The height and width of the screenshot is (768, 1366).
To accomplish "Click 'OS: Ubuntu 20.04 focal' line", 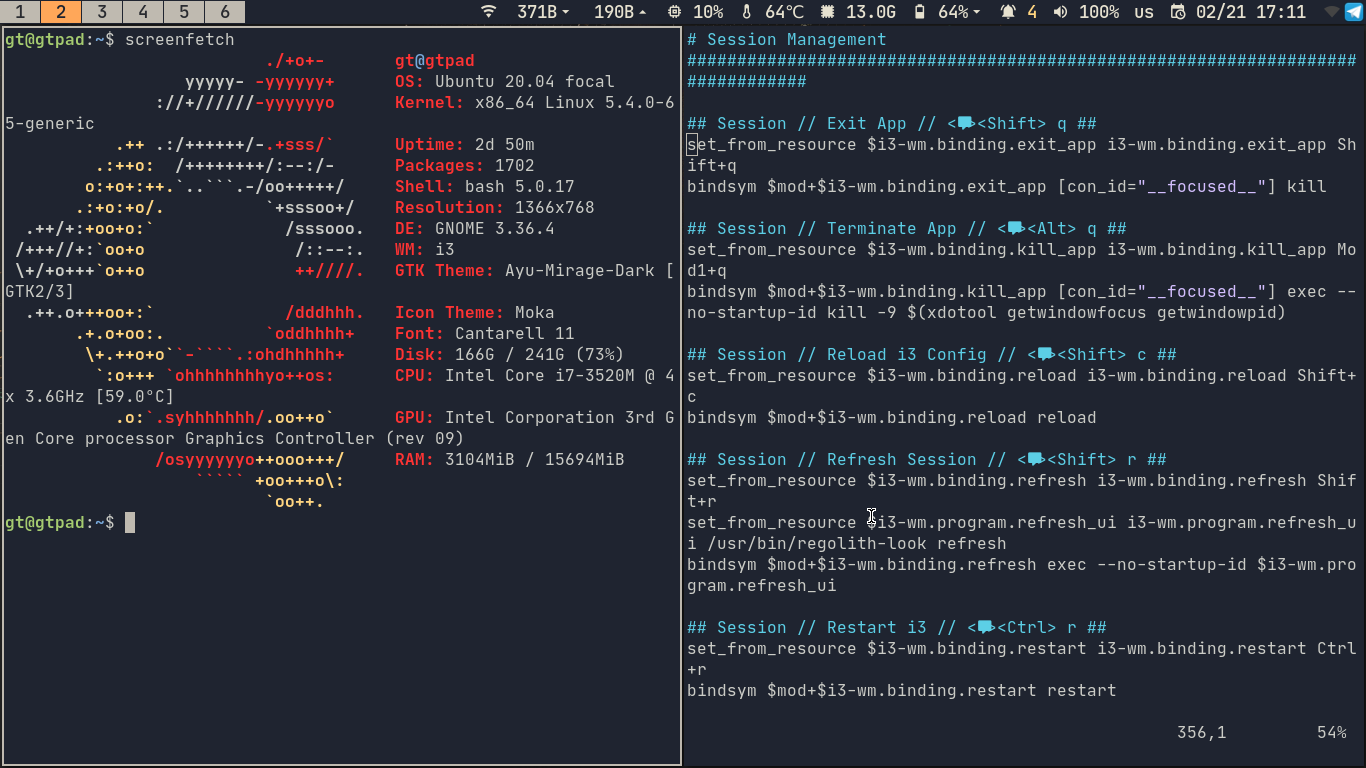I will tap(505, 82).
